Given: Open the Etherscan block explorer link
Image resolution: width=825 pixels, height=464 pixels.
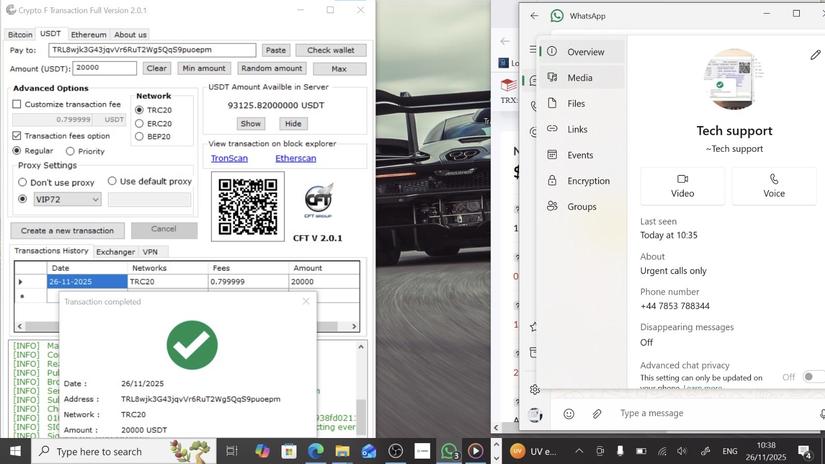Looking at the screenshot, I should tap(296, 158).
